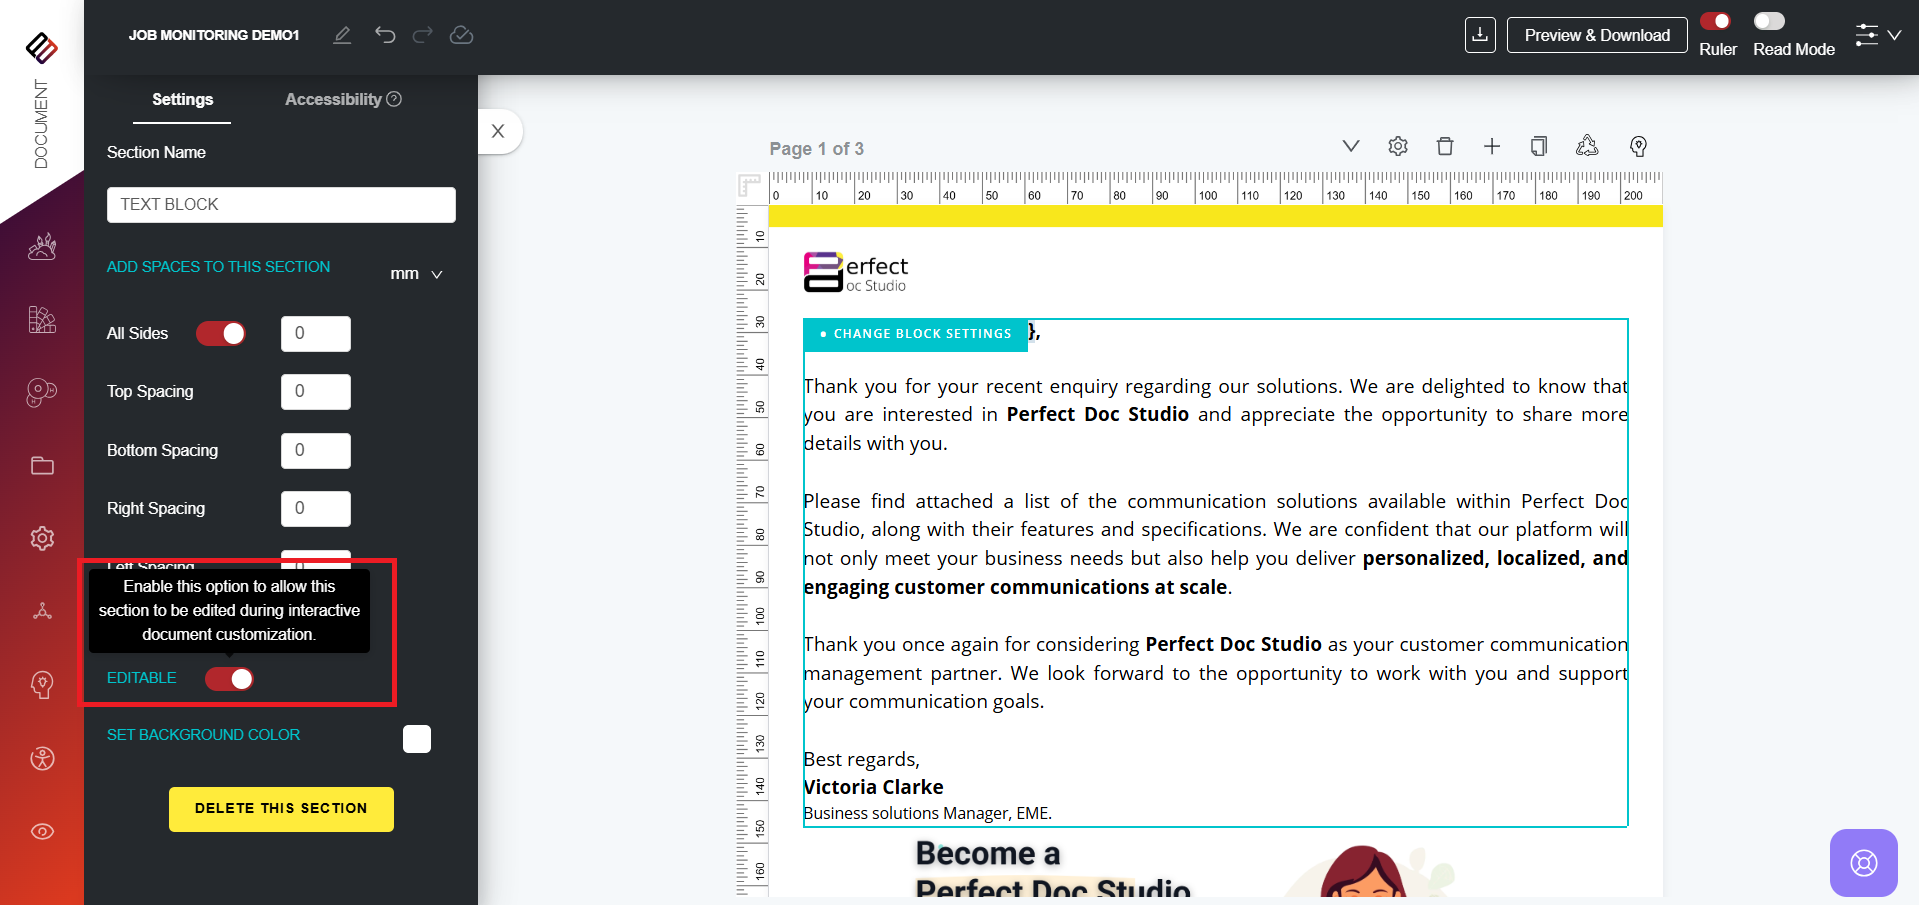Click the download icon in top bar
Viewport: 1919px width, 905px height.
[1480, 35]
